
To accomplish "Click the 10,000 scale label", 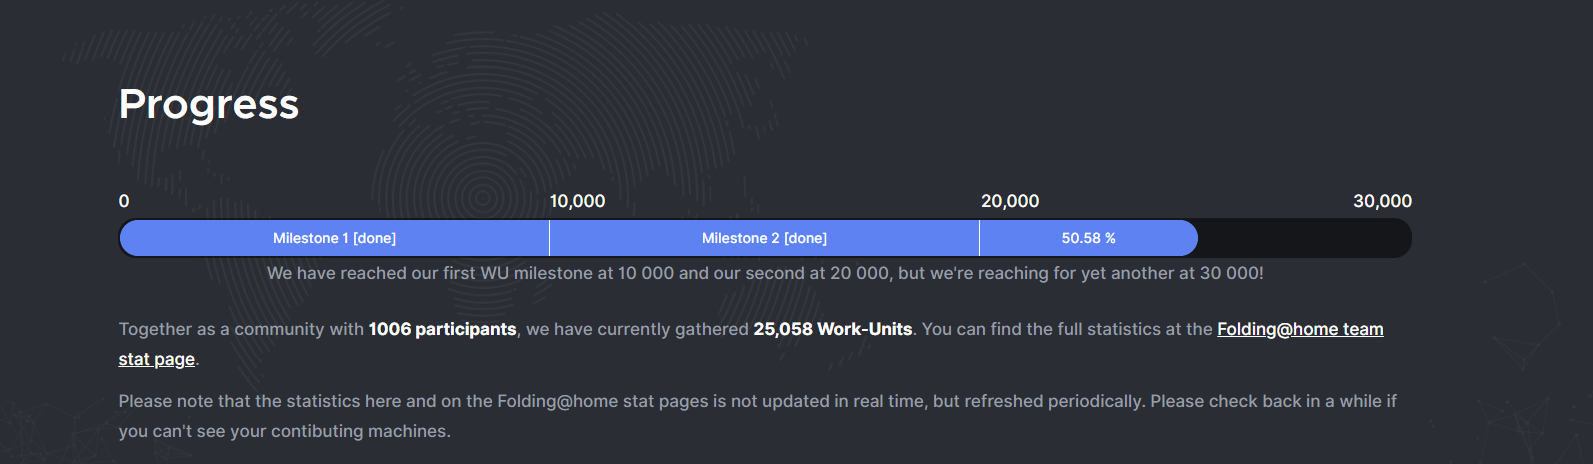I will pos(577,201).
